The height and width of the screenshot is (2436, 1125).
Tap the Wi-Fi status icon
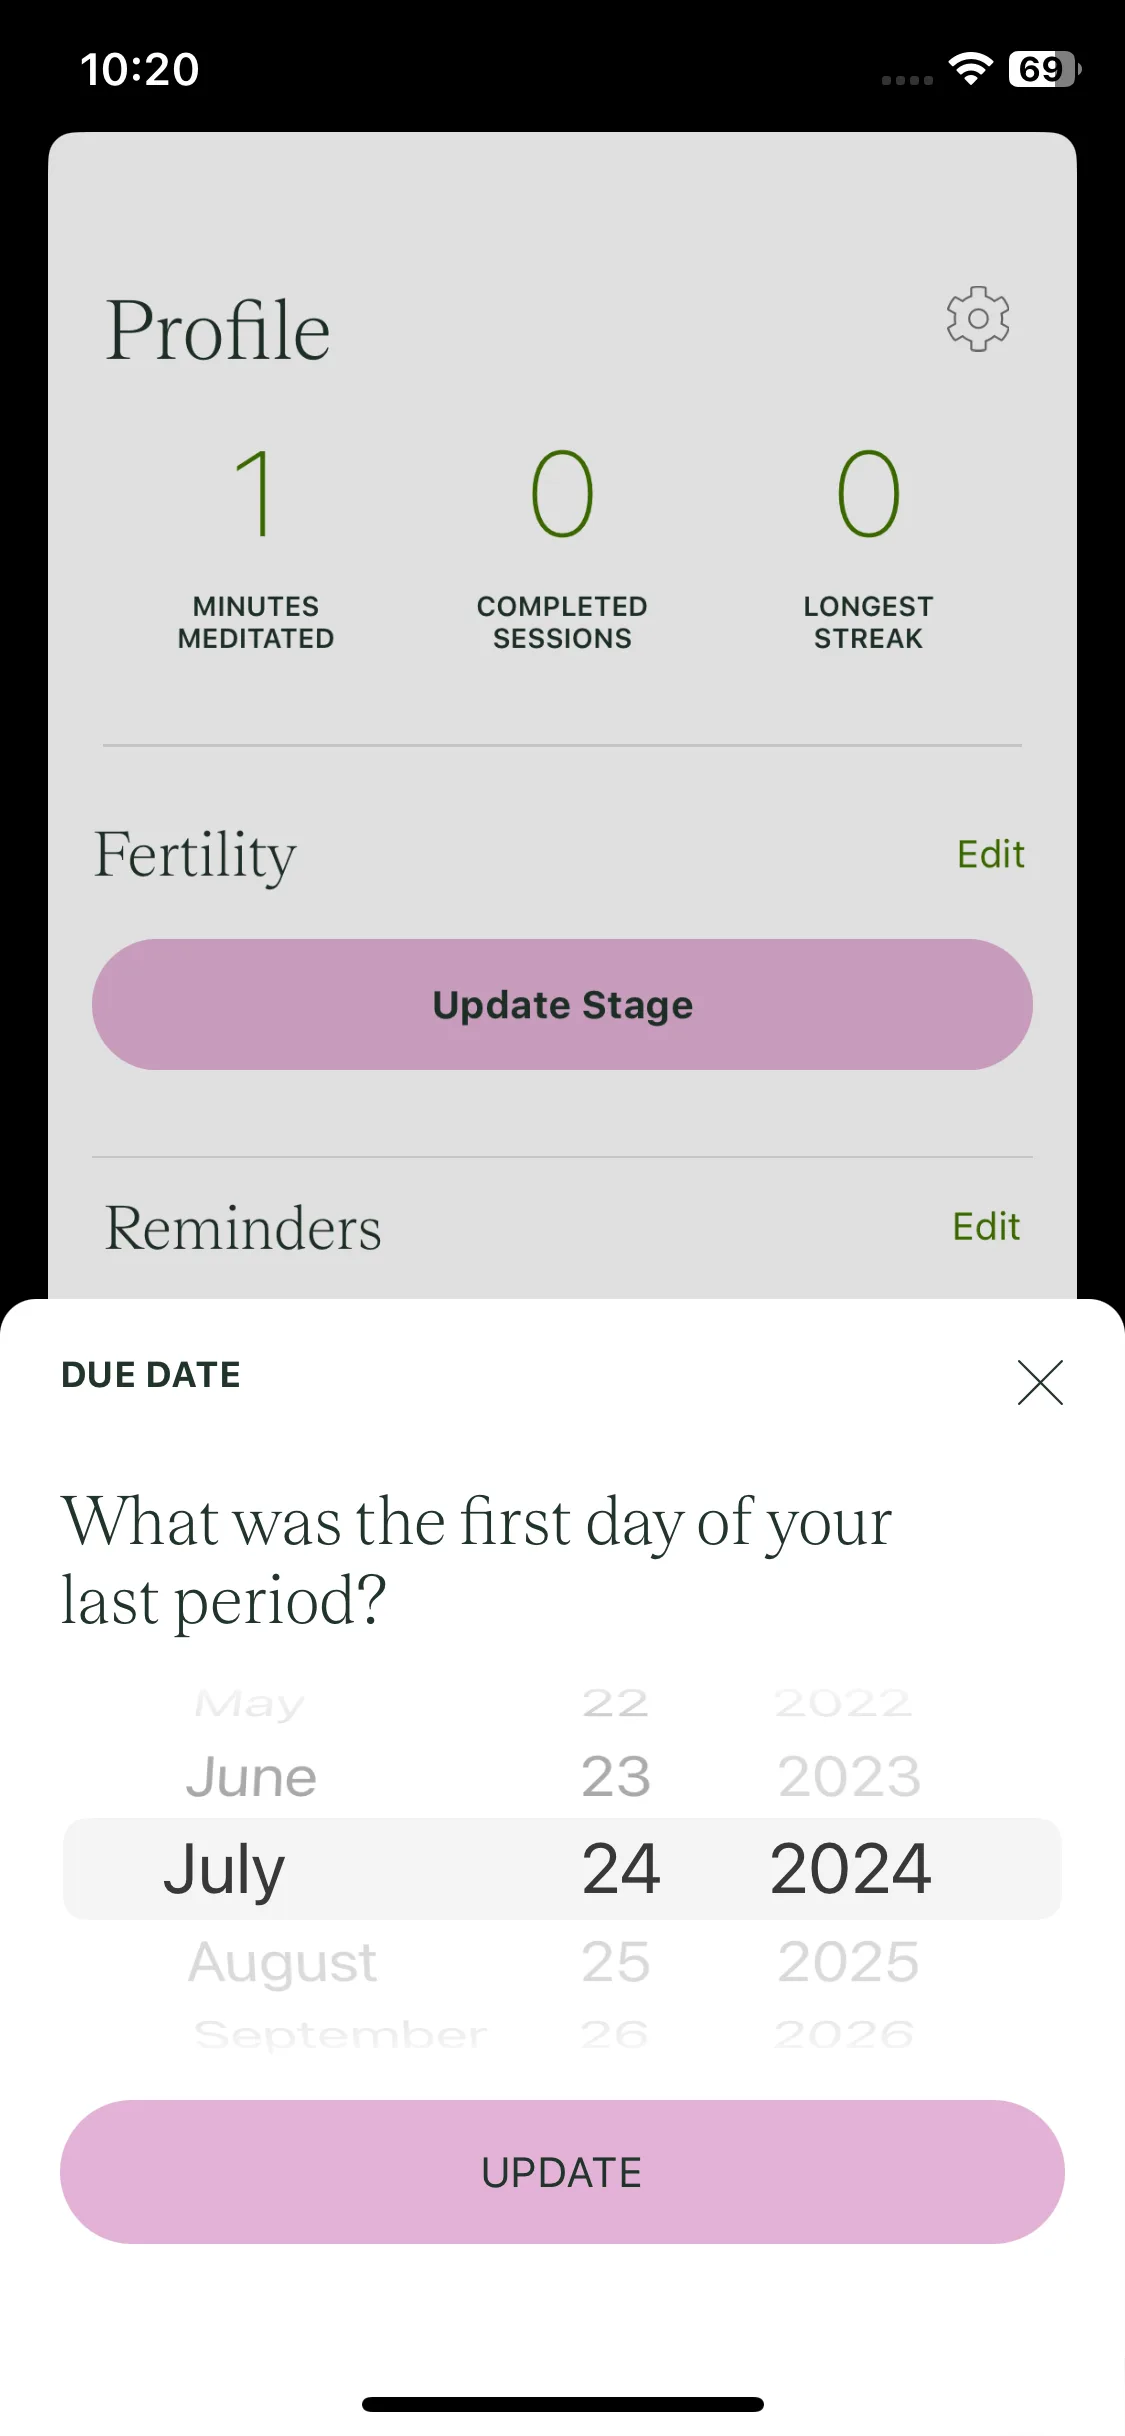pyautogui.click(x=970, y=68)
